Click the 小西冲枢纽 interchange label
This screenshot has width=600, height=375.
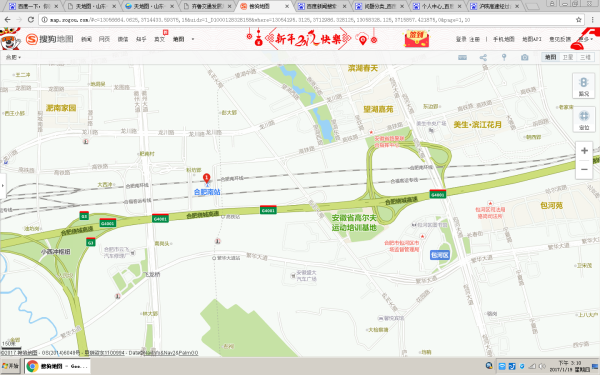[55, 252]
